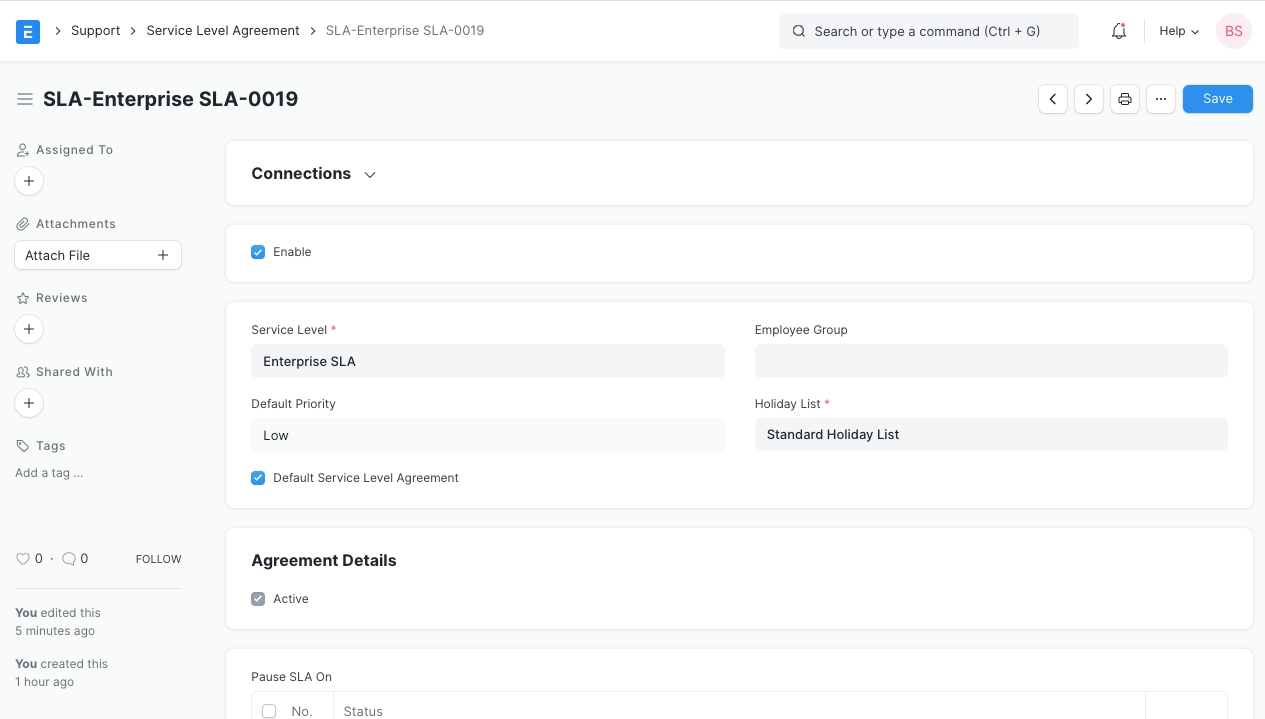Image resolution: width=1265 pixels, height=719 pixels.
Task: Add assignee with the plus under Assigned To
Action: coord(29,181)
